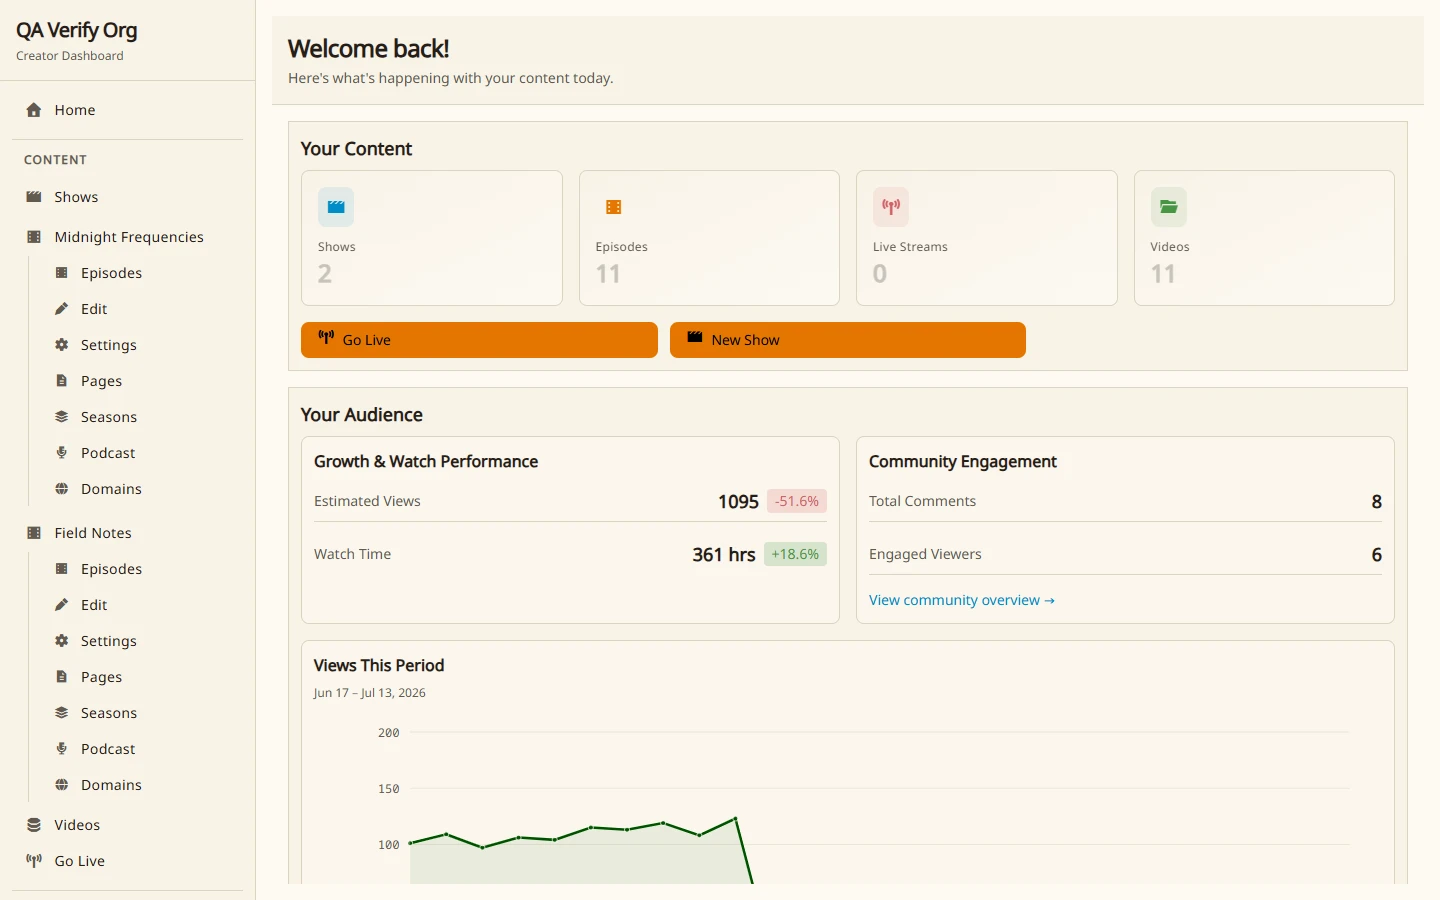Click the red Live Streams card icon

(x=891, y=207)
